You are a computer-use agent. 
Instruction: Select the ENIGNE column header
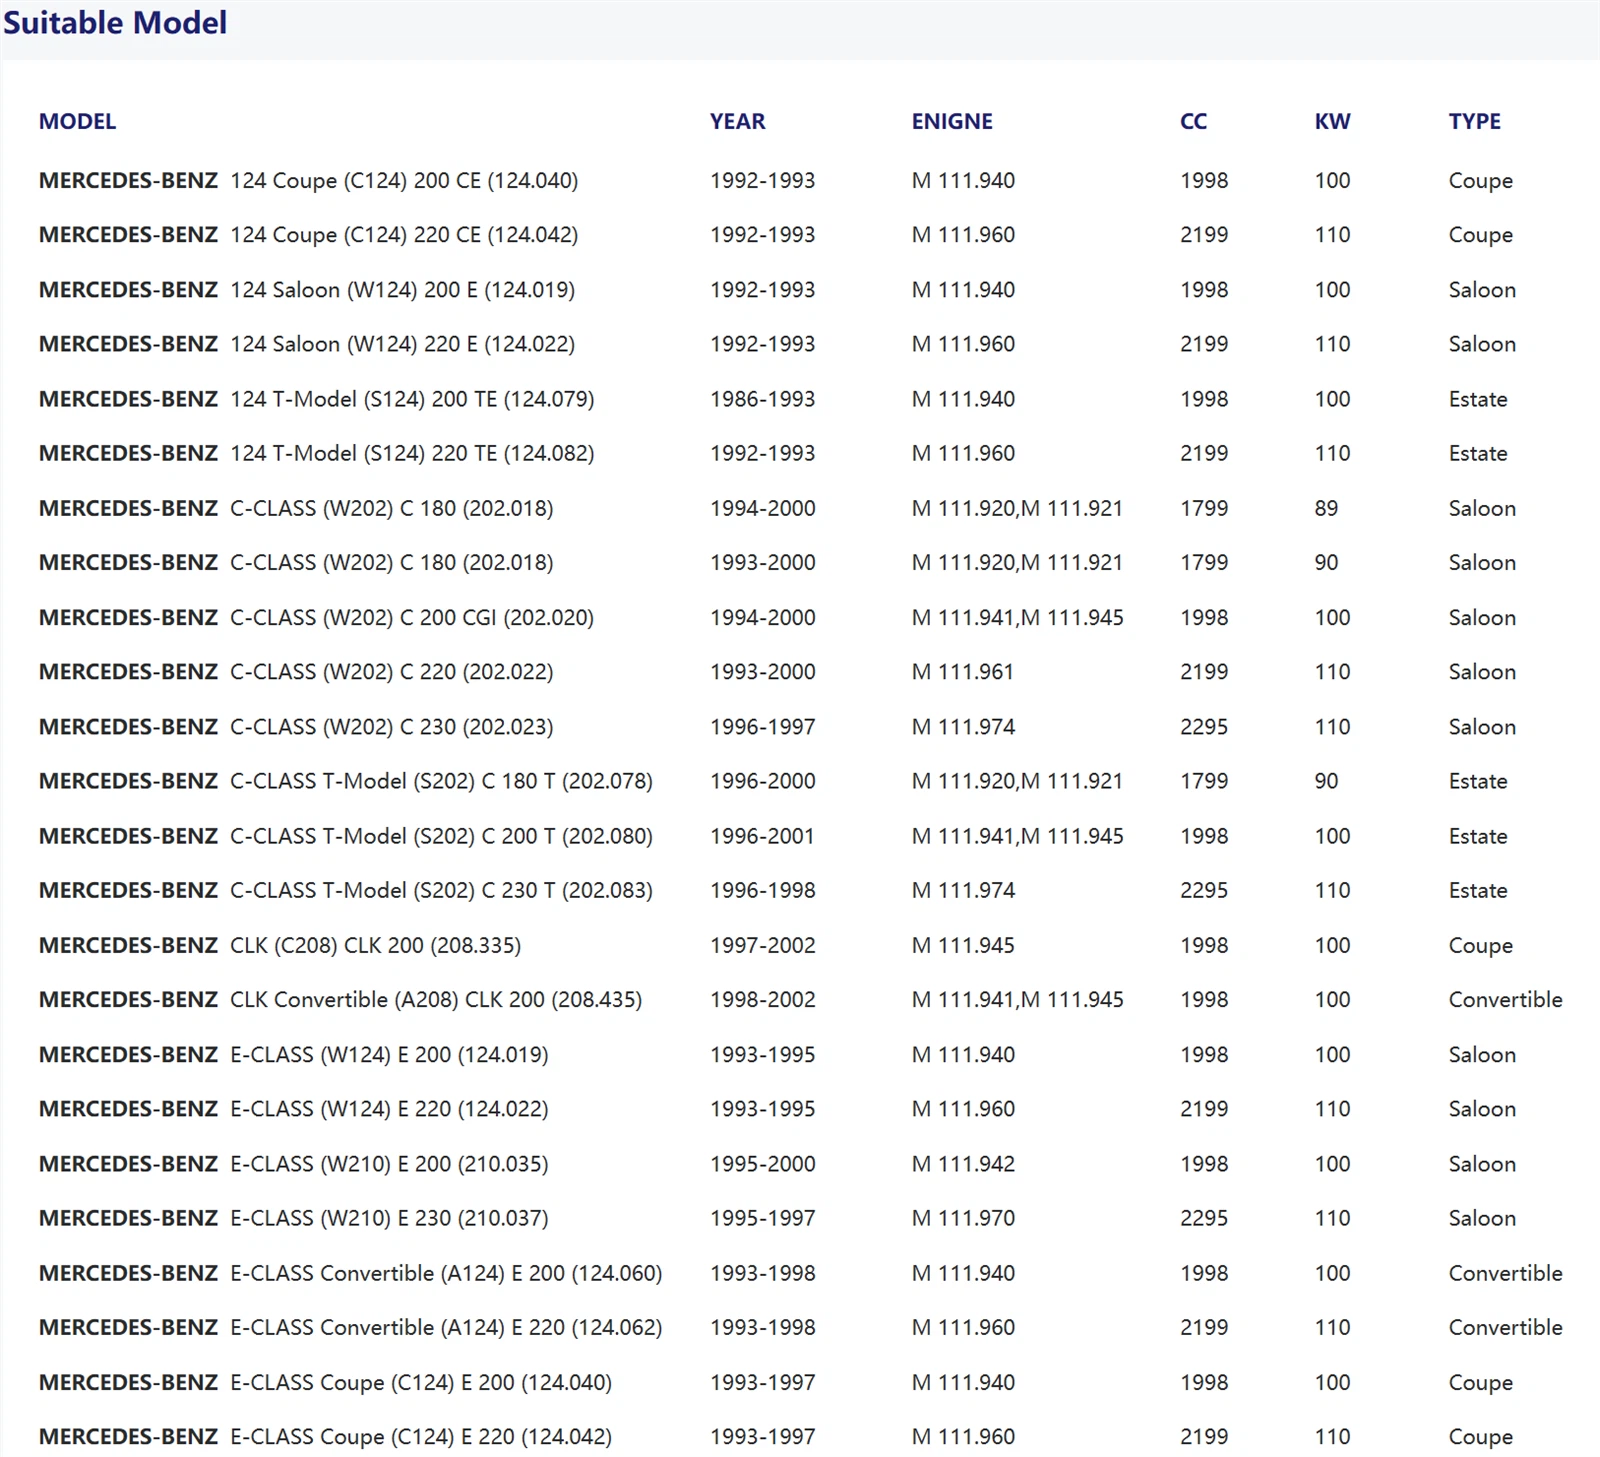coord(952,121)
